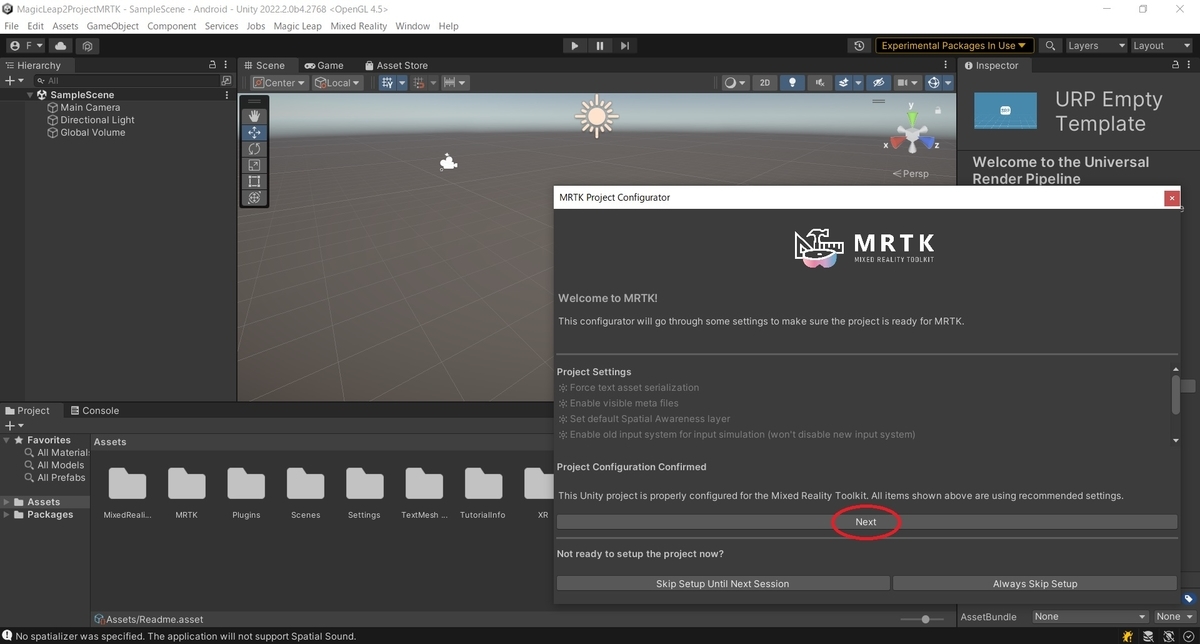Select the Scale tool
Screen dimensions: 1200x644
254,165
